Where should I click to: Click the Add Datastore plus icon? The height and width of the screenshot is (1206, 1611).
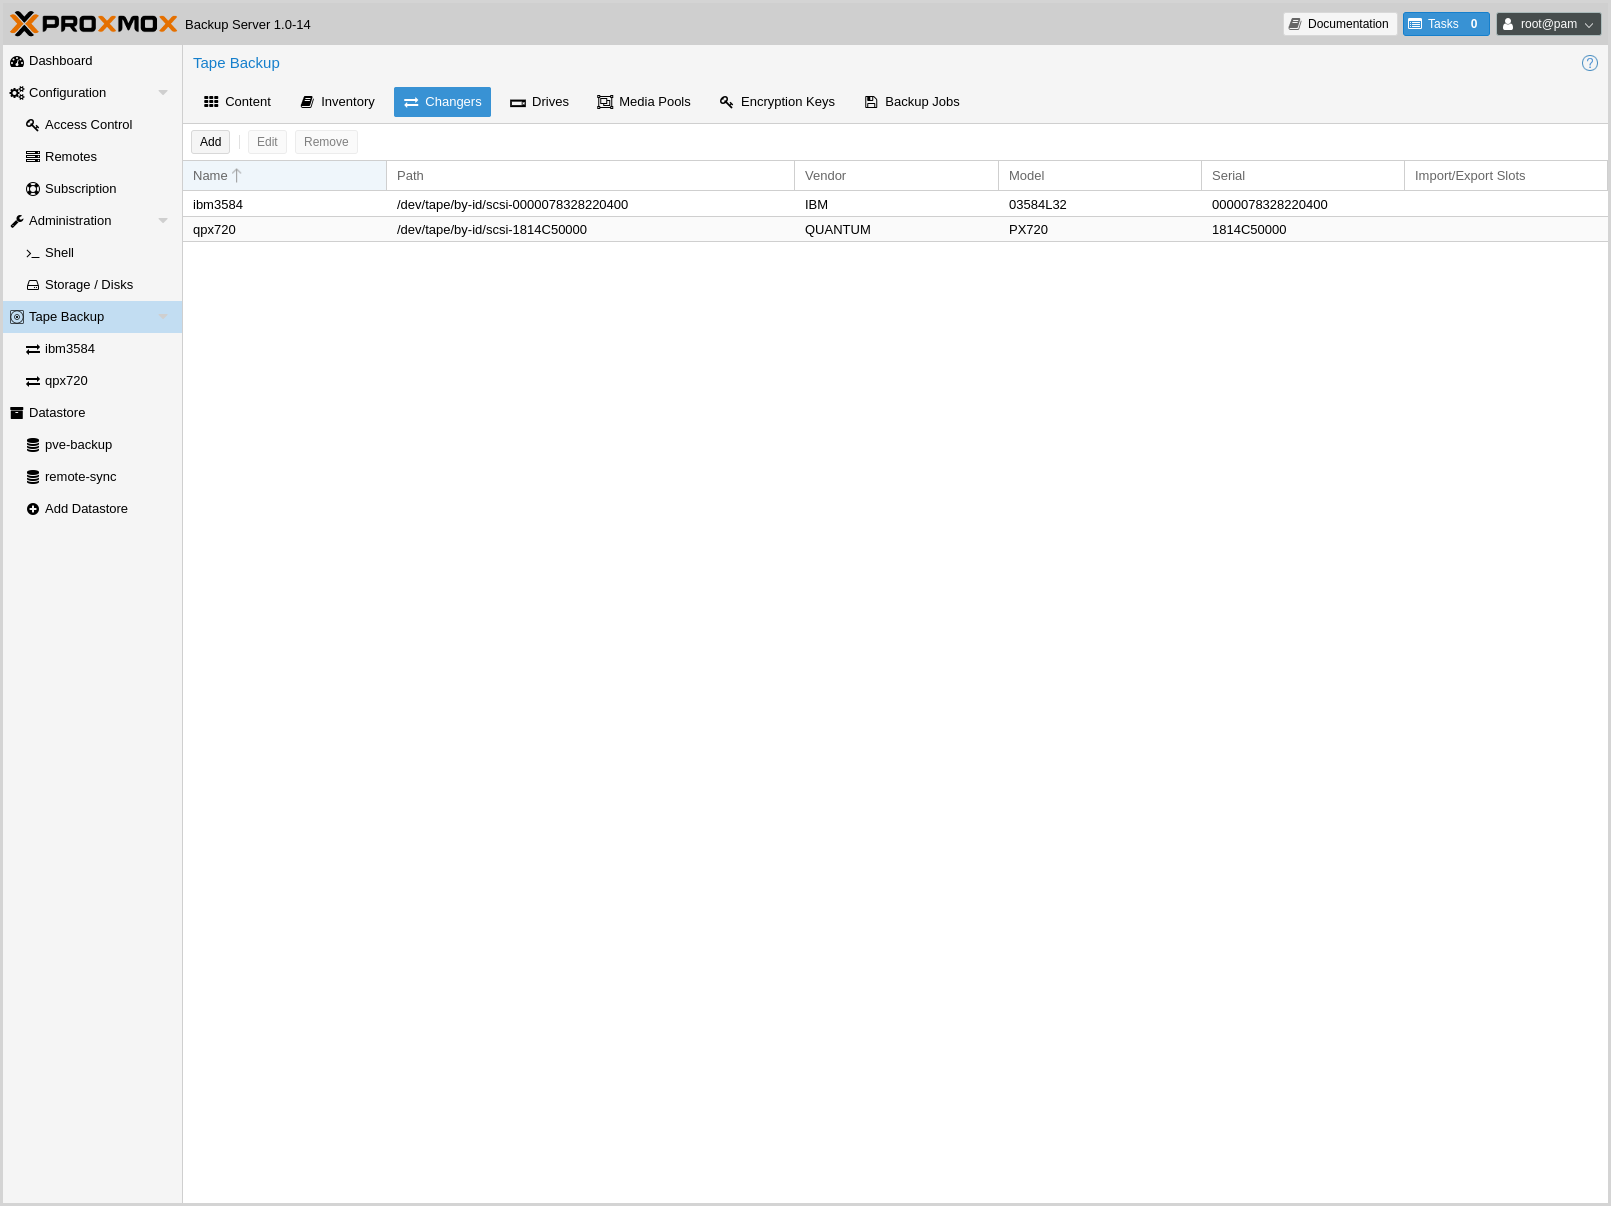click(33, 509)
